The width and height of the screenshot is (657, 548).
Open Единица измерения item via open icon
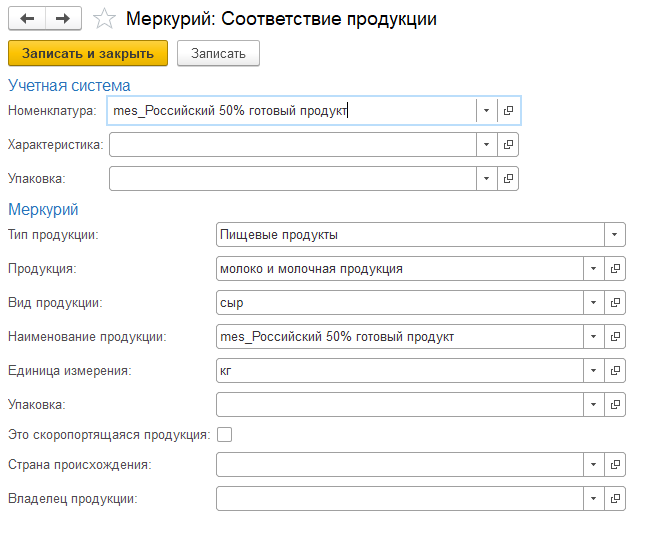pos(616,371)
